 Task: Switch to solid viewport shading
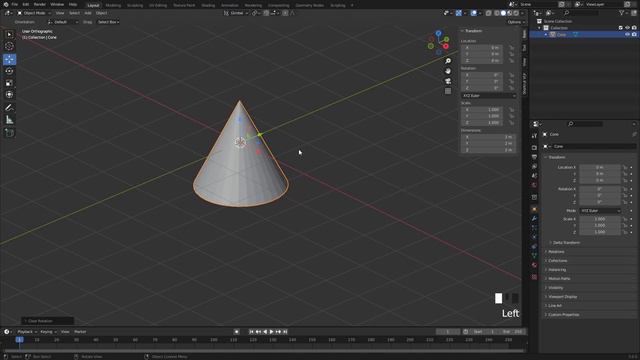[x=503, y=13]
